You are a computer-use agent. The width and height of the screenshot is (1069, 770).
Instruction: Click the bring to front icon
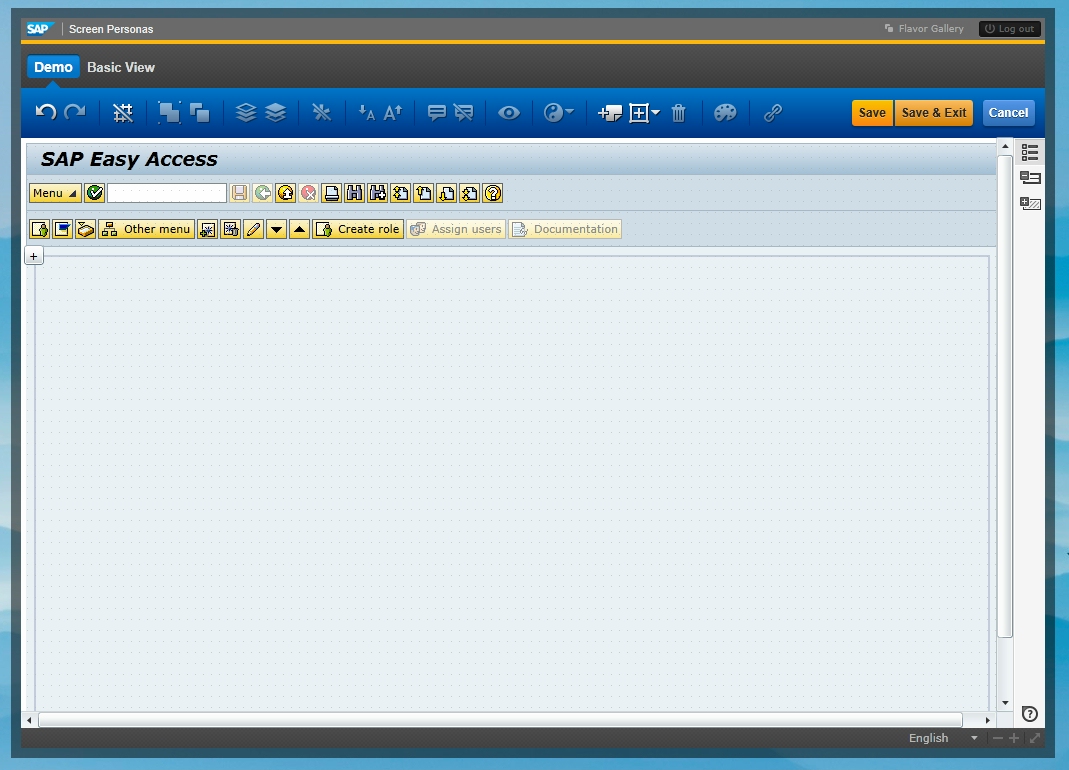pos(169,113)
